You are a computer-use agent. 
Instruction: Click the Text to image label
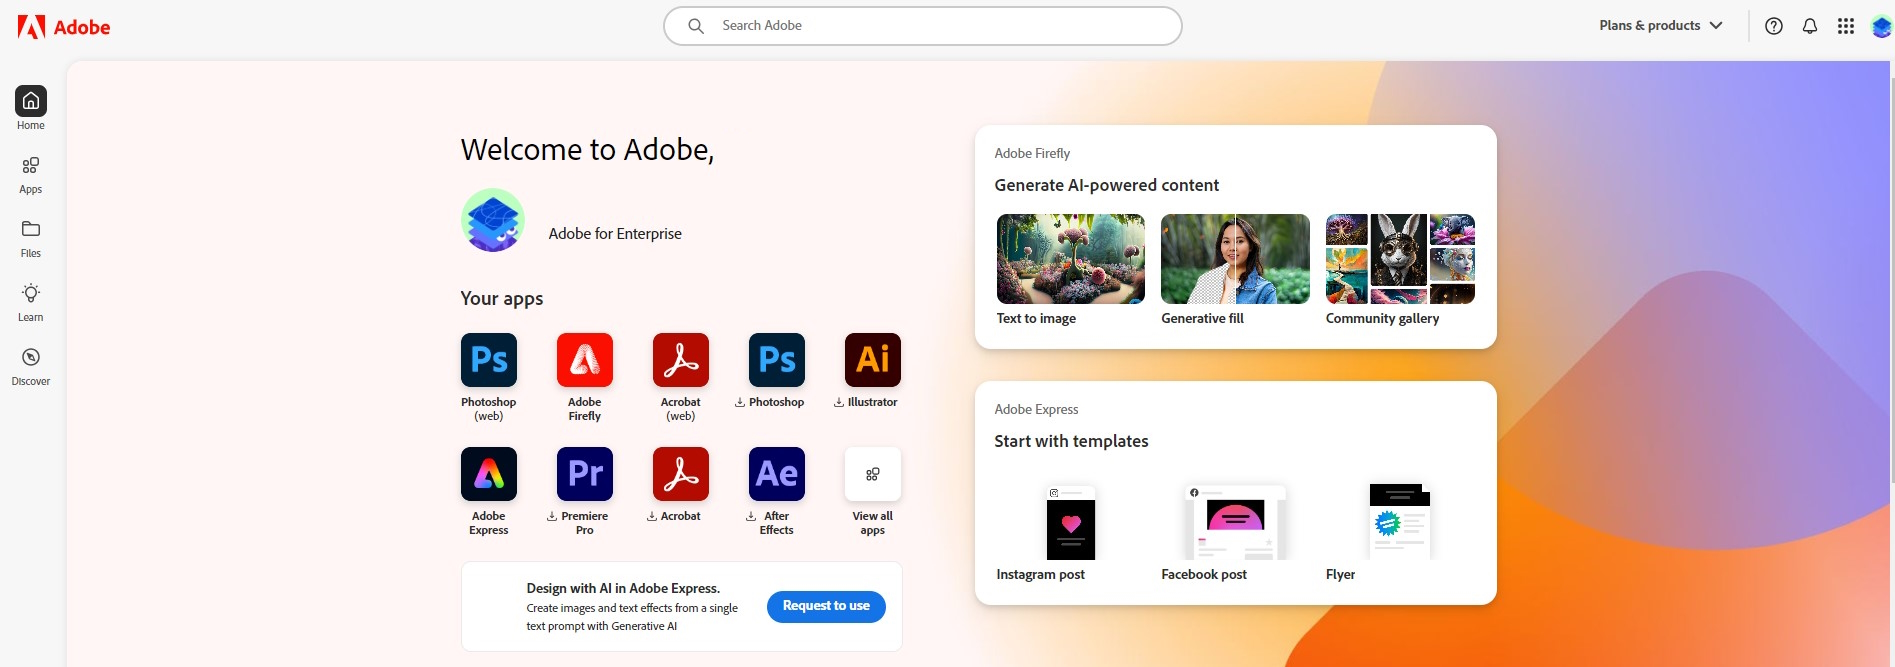point(1036,318)
